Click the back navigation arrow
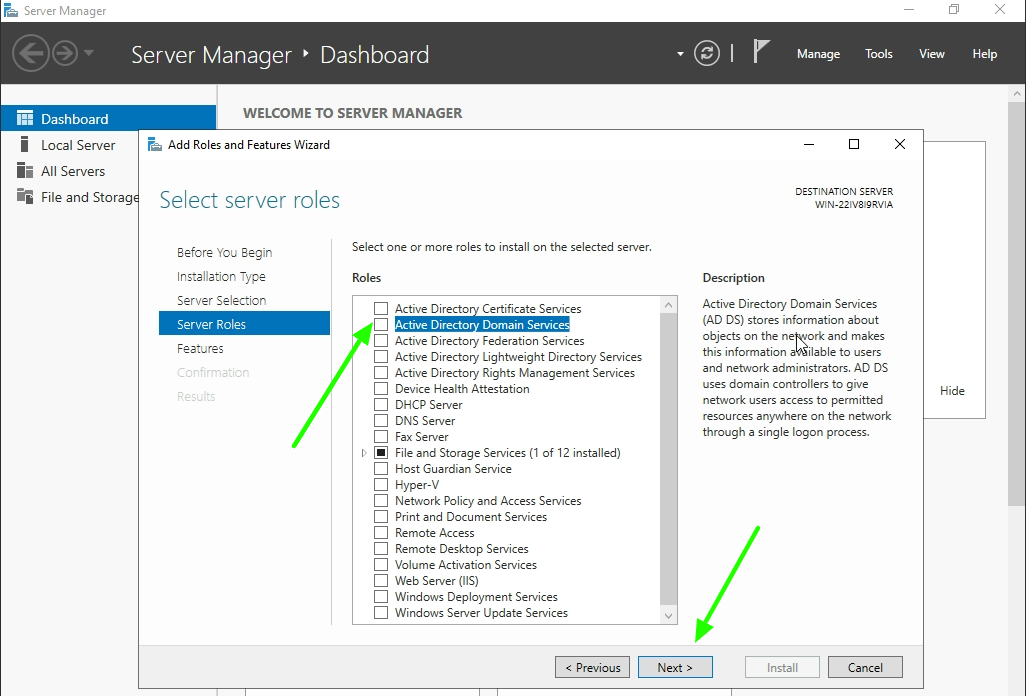The height and width of the screenshot is (696, 1026). click(x=31, y=52)
